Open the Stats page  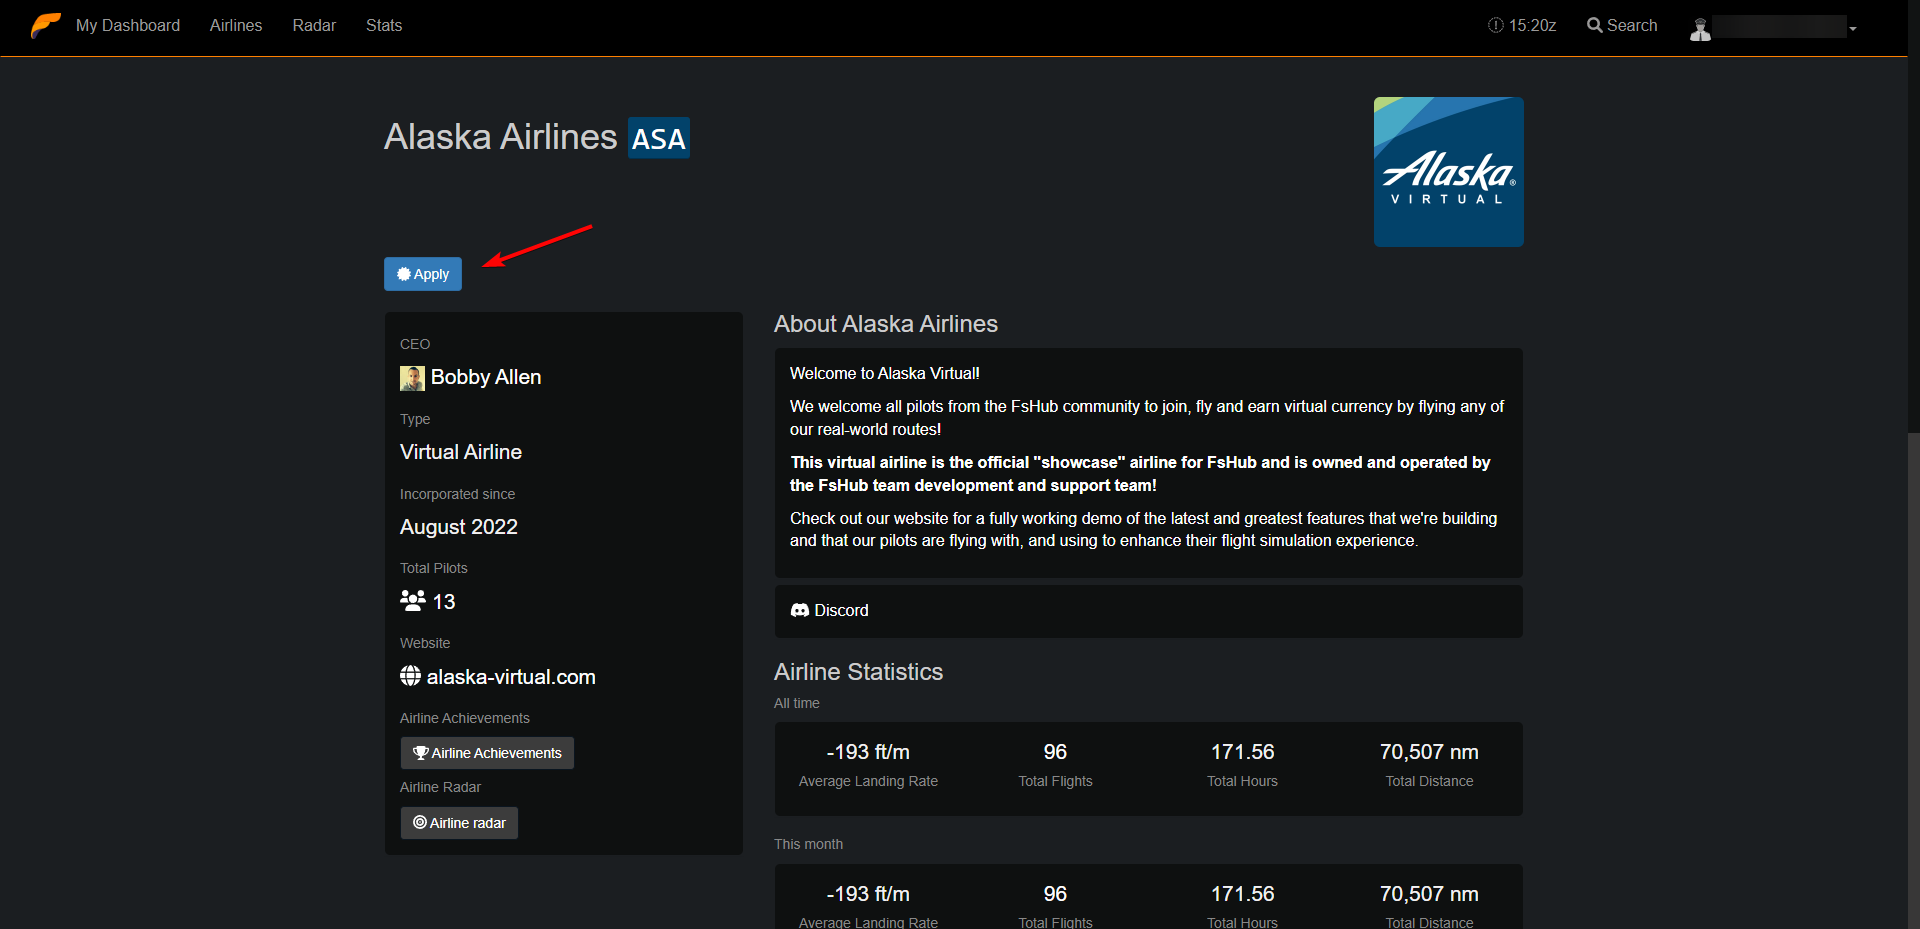click(384, 25)
